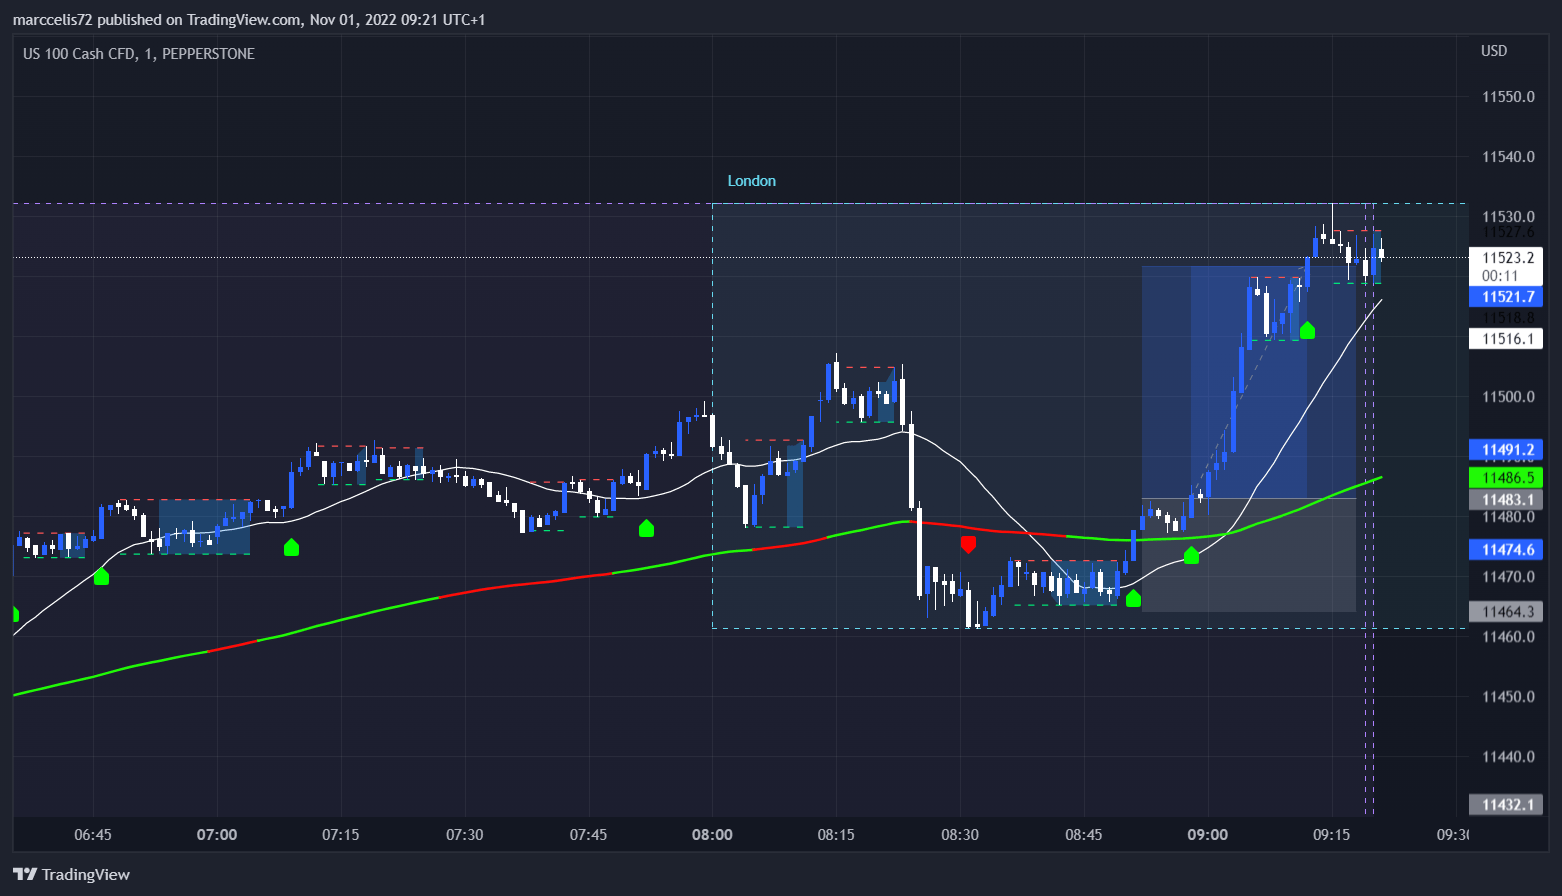1562x896 pixels.
Task: Click the TradingView text link bottom left
Action: coord(88,873)
